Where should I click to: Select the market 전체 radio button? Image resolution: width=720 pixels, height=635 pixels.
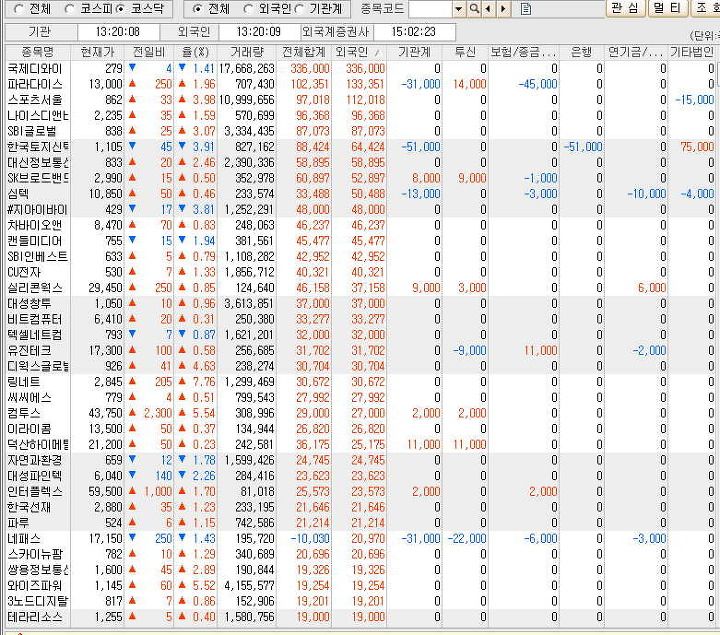[x=18, y=9]
